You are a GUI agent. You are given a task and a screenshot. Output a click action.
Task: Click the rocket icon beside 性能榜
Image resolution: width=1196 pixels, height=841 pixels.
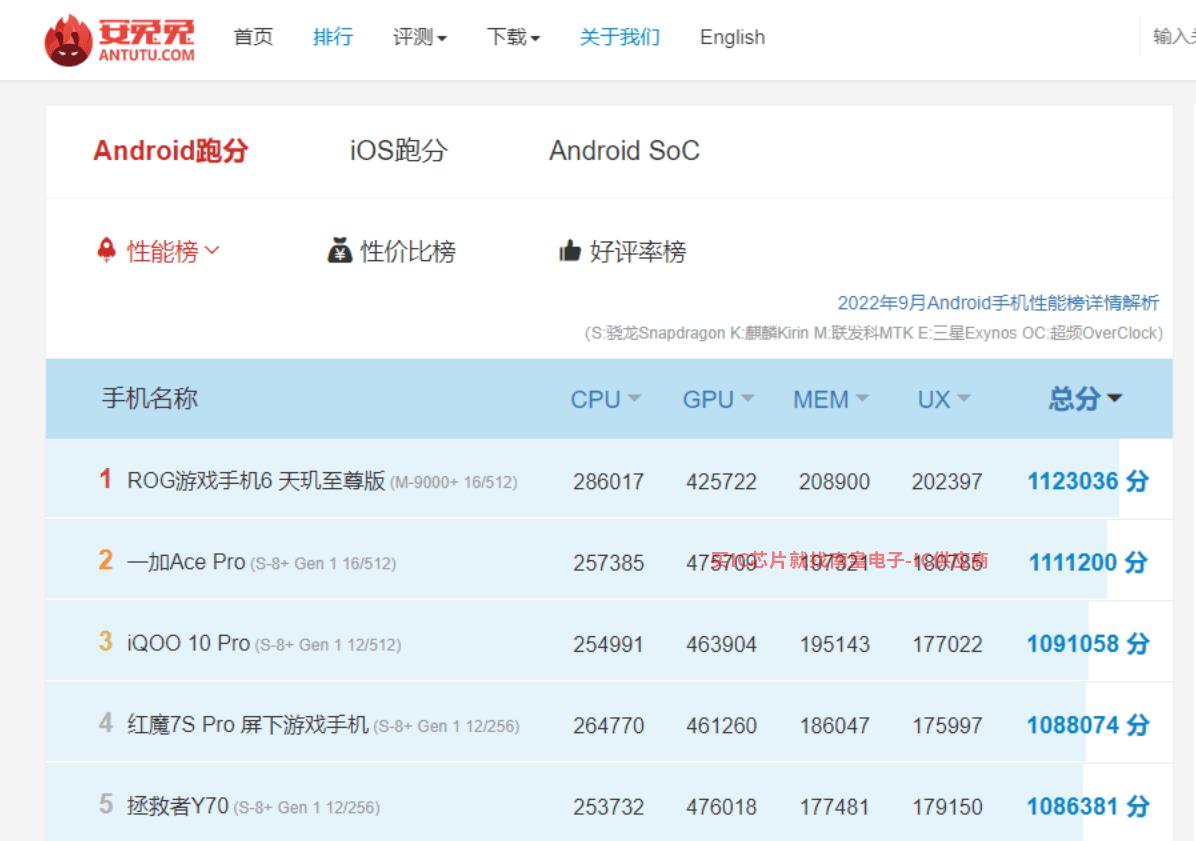[107, 250]
